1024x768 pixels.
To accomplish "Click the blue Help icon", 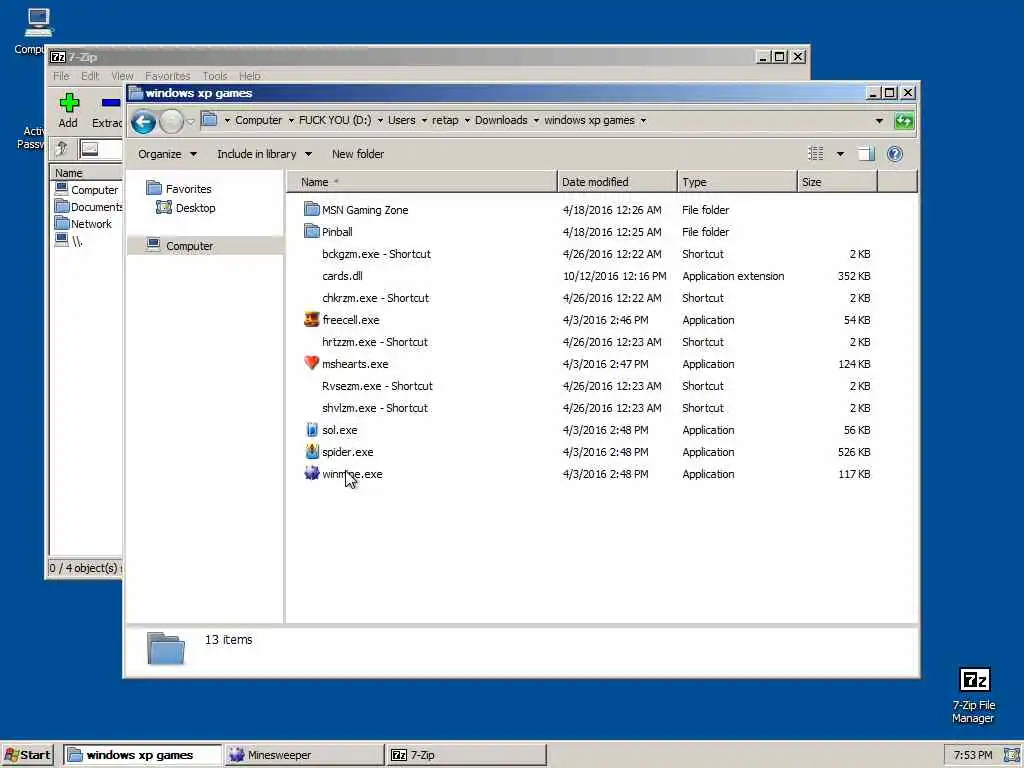I will point(895,153).
